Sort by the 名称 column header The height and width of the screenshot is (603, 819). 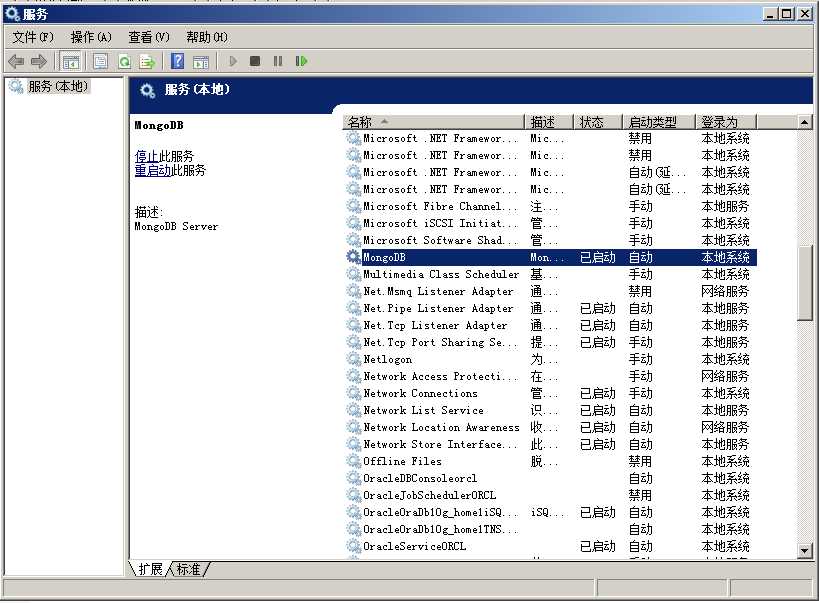[433, 122]
